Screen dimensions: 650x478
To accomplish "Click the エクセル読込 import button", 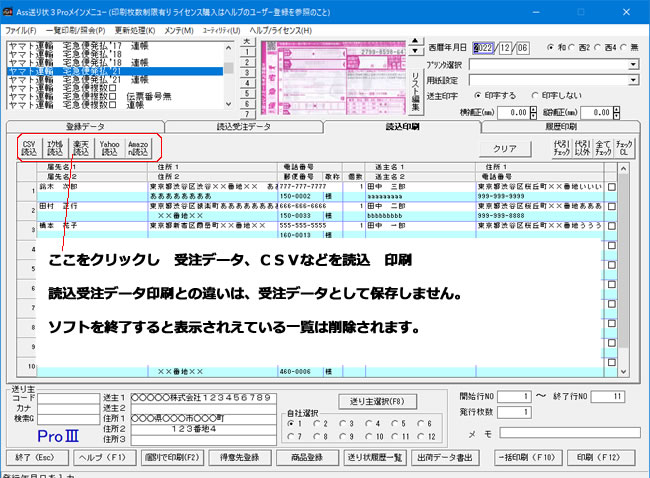I will tap(56, 148).
